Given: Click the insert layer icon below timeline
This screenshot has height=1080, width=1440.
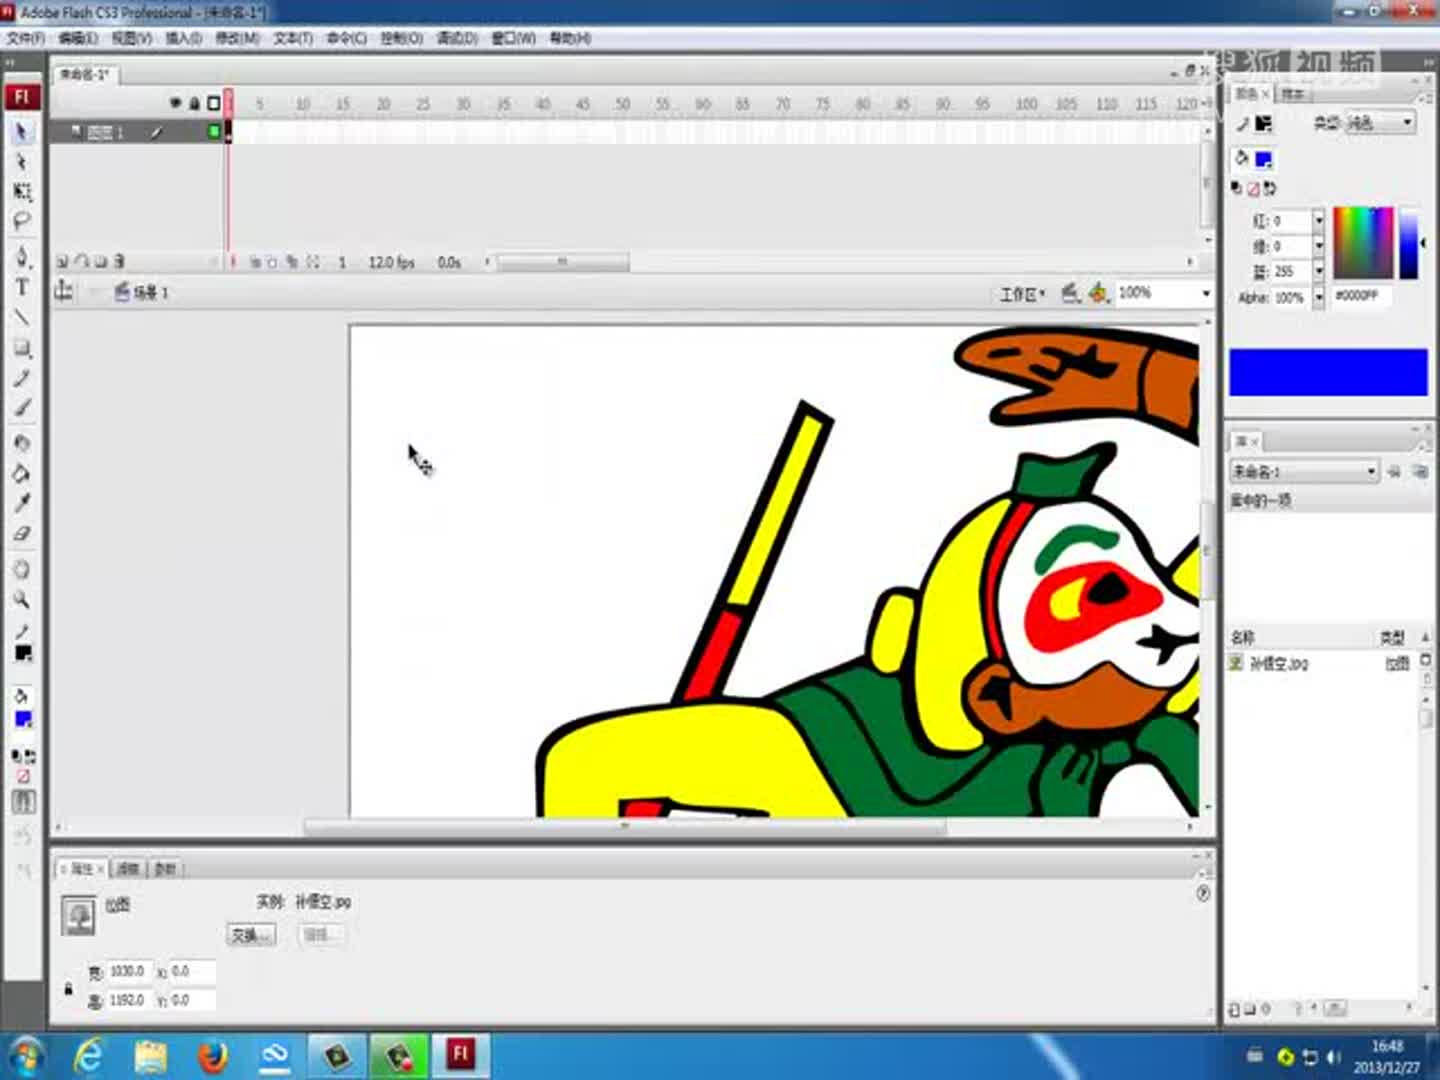Looking at the screenshot, I should point(62,262).
